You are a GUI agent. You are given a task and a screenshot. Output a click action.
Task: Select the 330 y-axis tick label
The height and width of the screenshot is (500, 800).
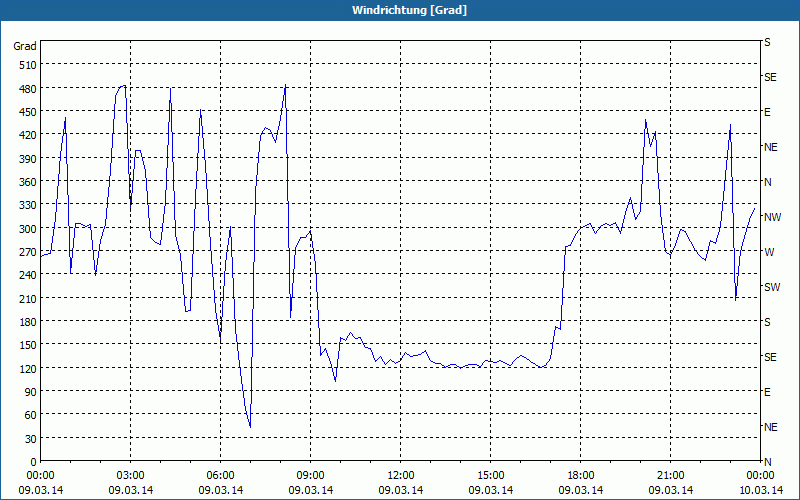pyautogui.click(x=28, y=205)
